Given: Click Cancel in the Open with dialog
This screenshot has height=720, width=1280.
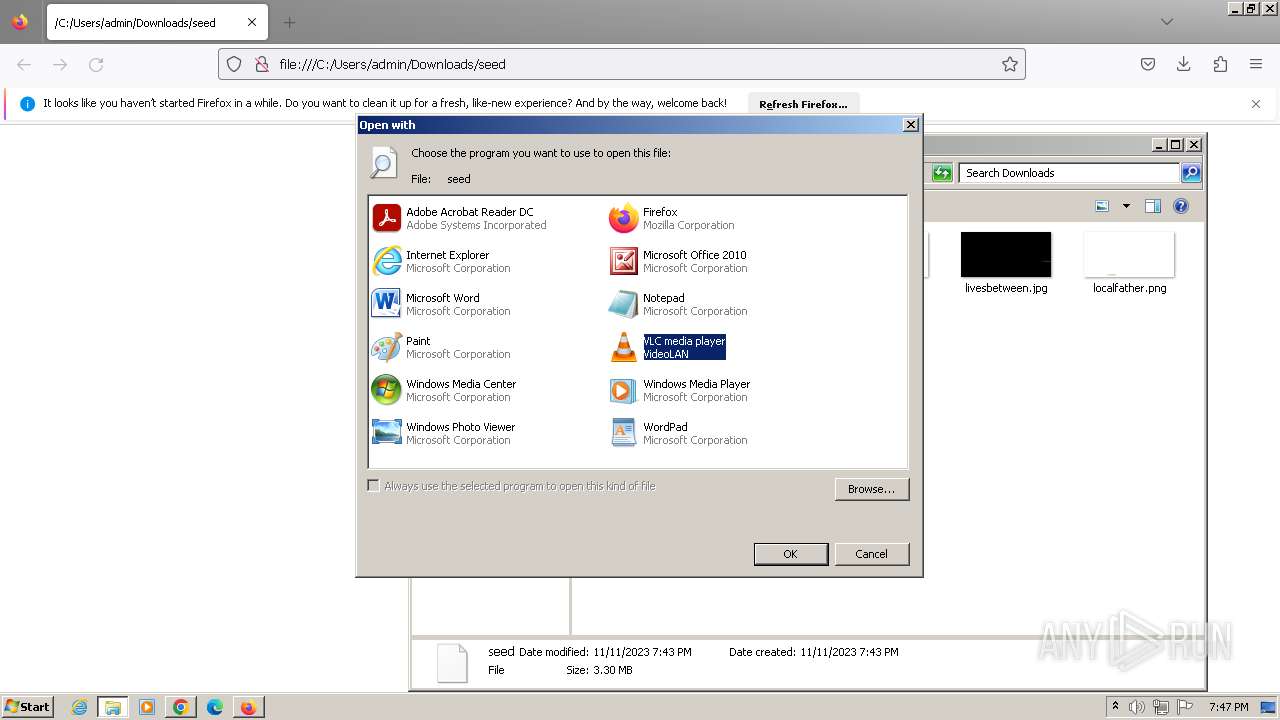Looking at the screenshot, I should 871,554.
